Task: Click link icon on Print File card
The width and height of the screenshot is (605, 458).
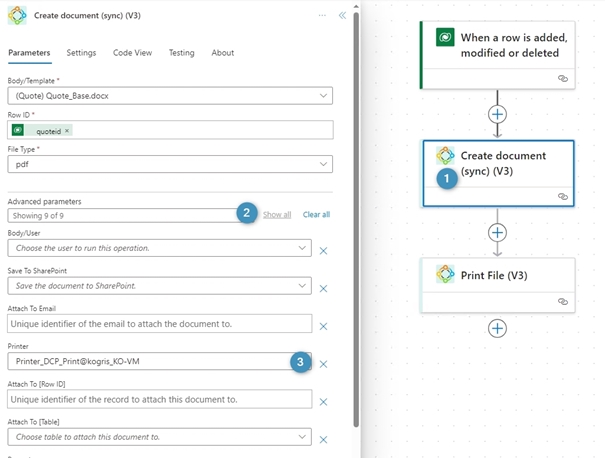Action: [x=563, y=302]
